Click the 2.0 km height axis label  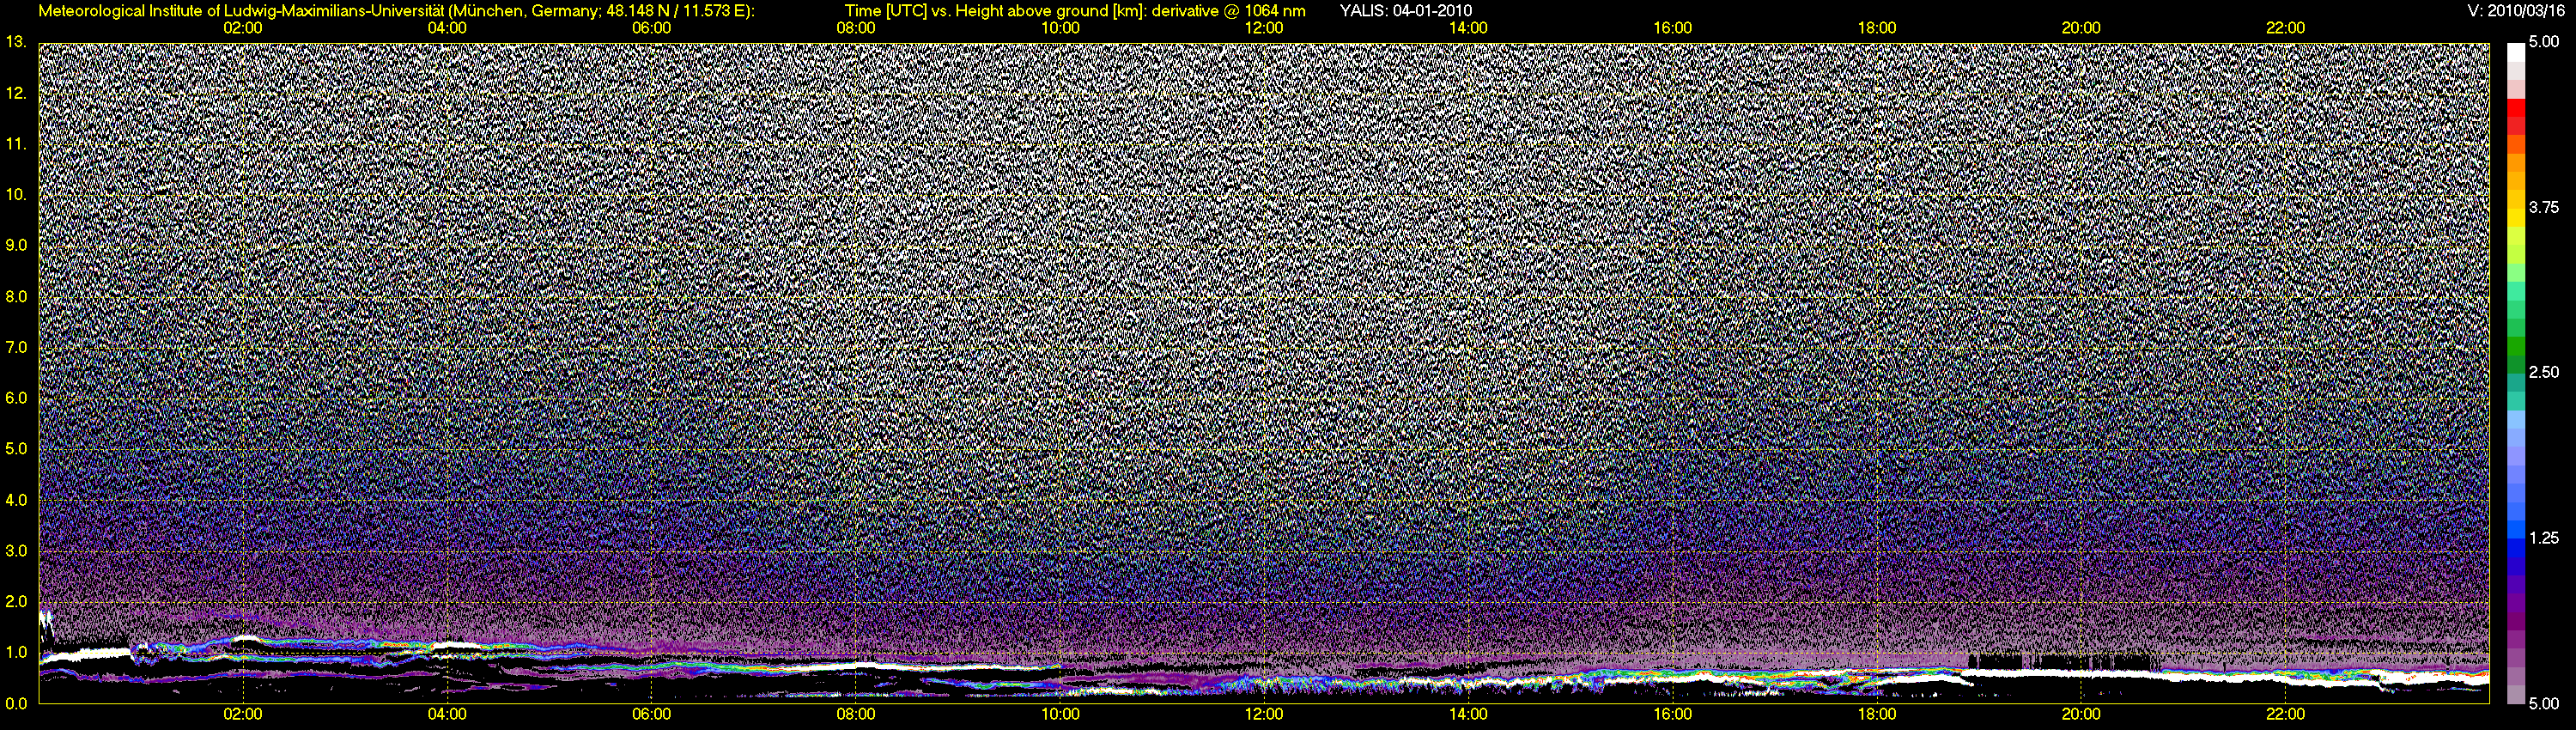(x=16, y=601)
